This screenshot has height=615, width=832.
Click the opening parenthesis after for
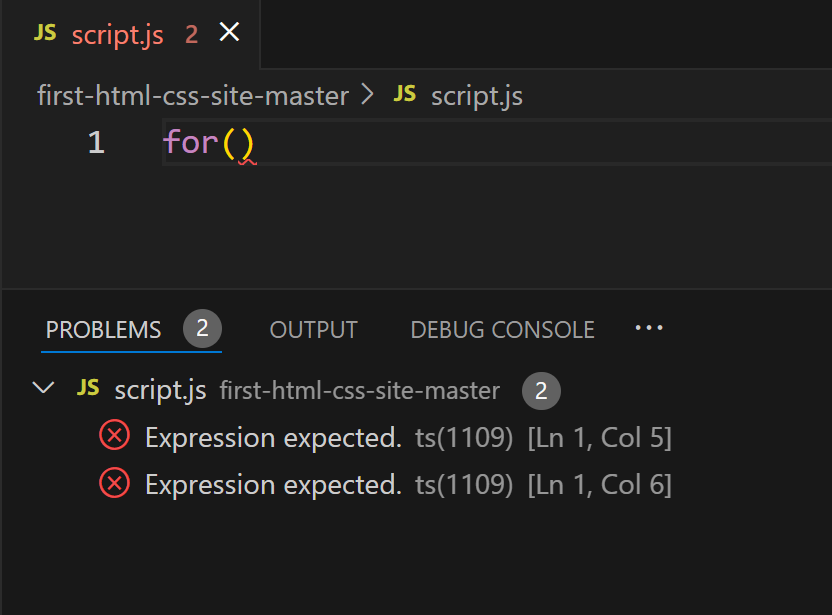click(229, 143)
